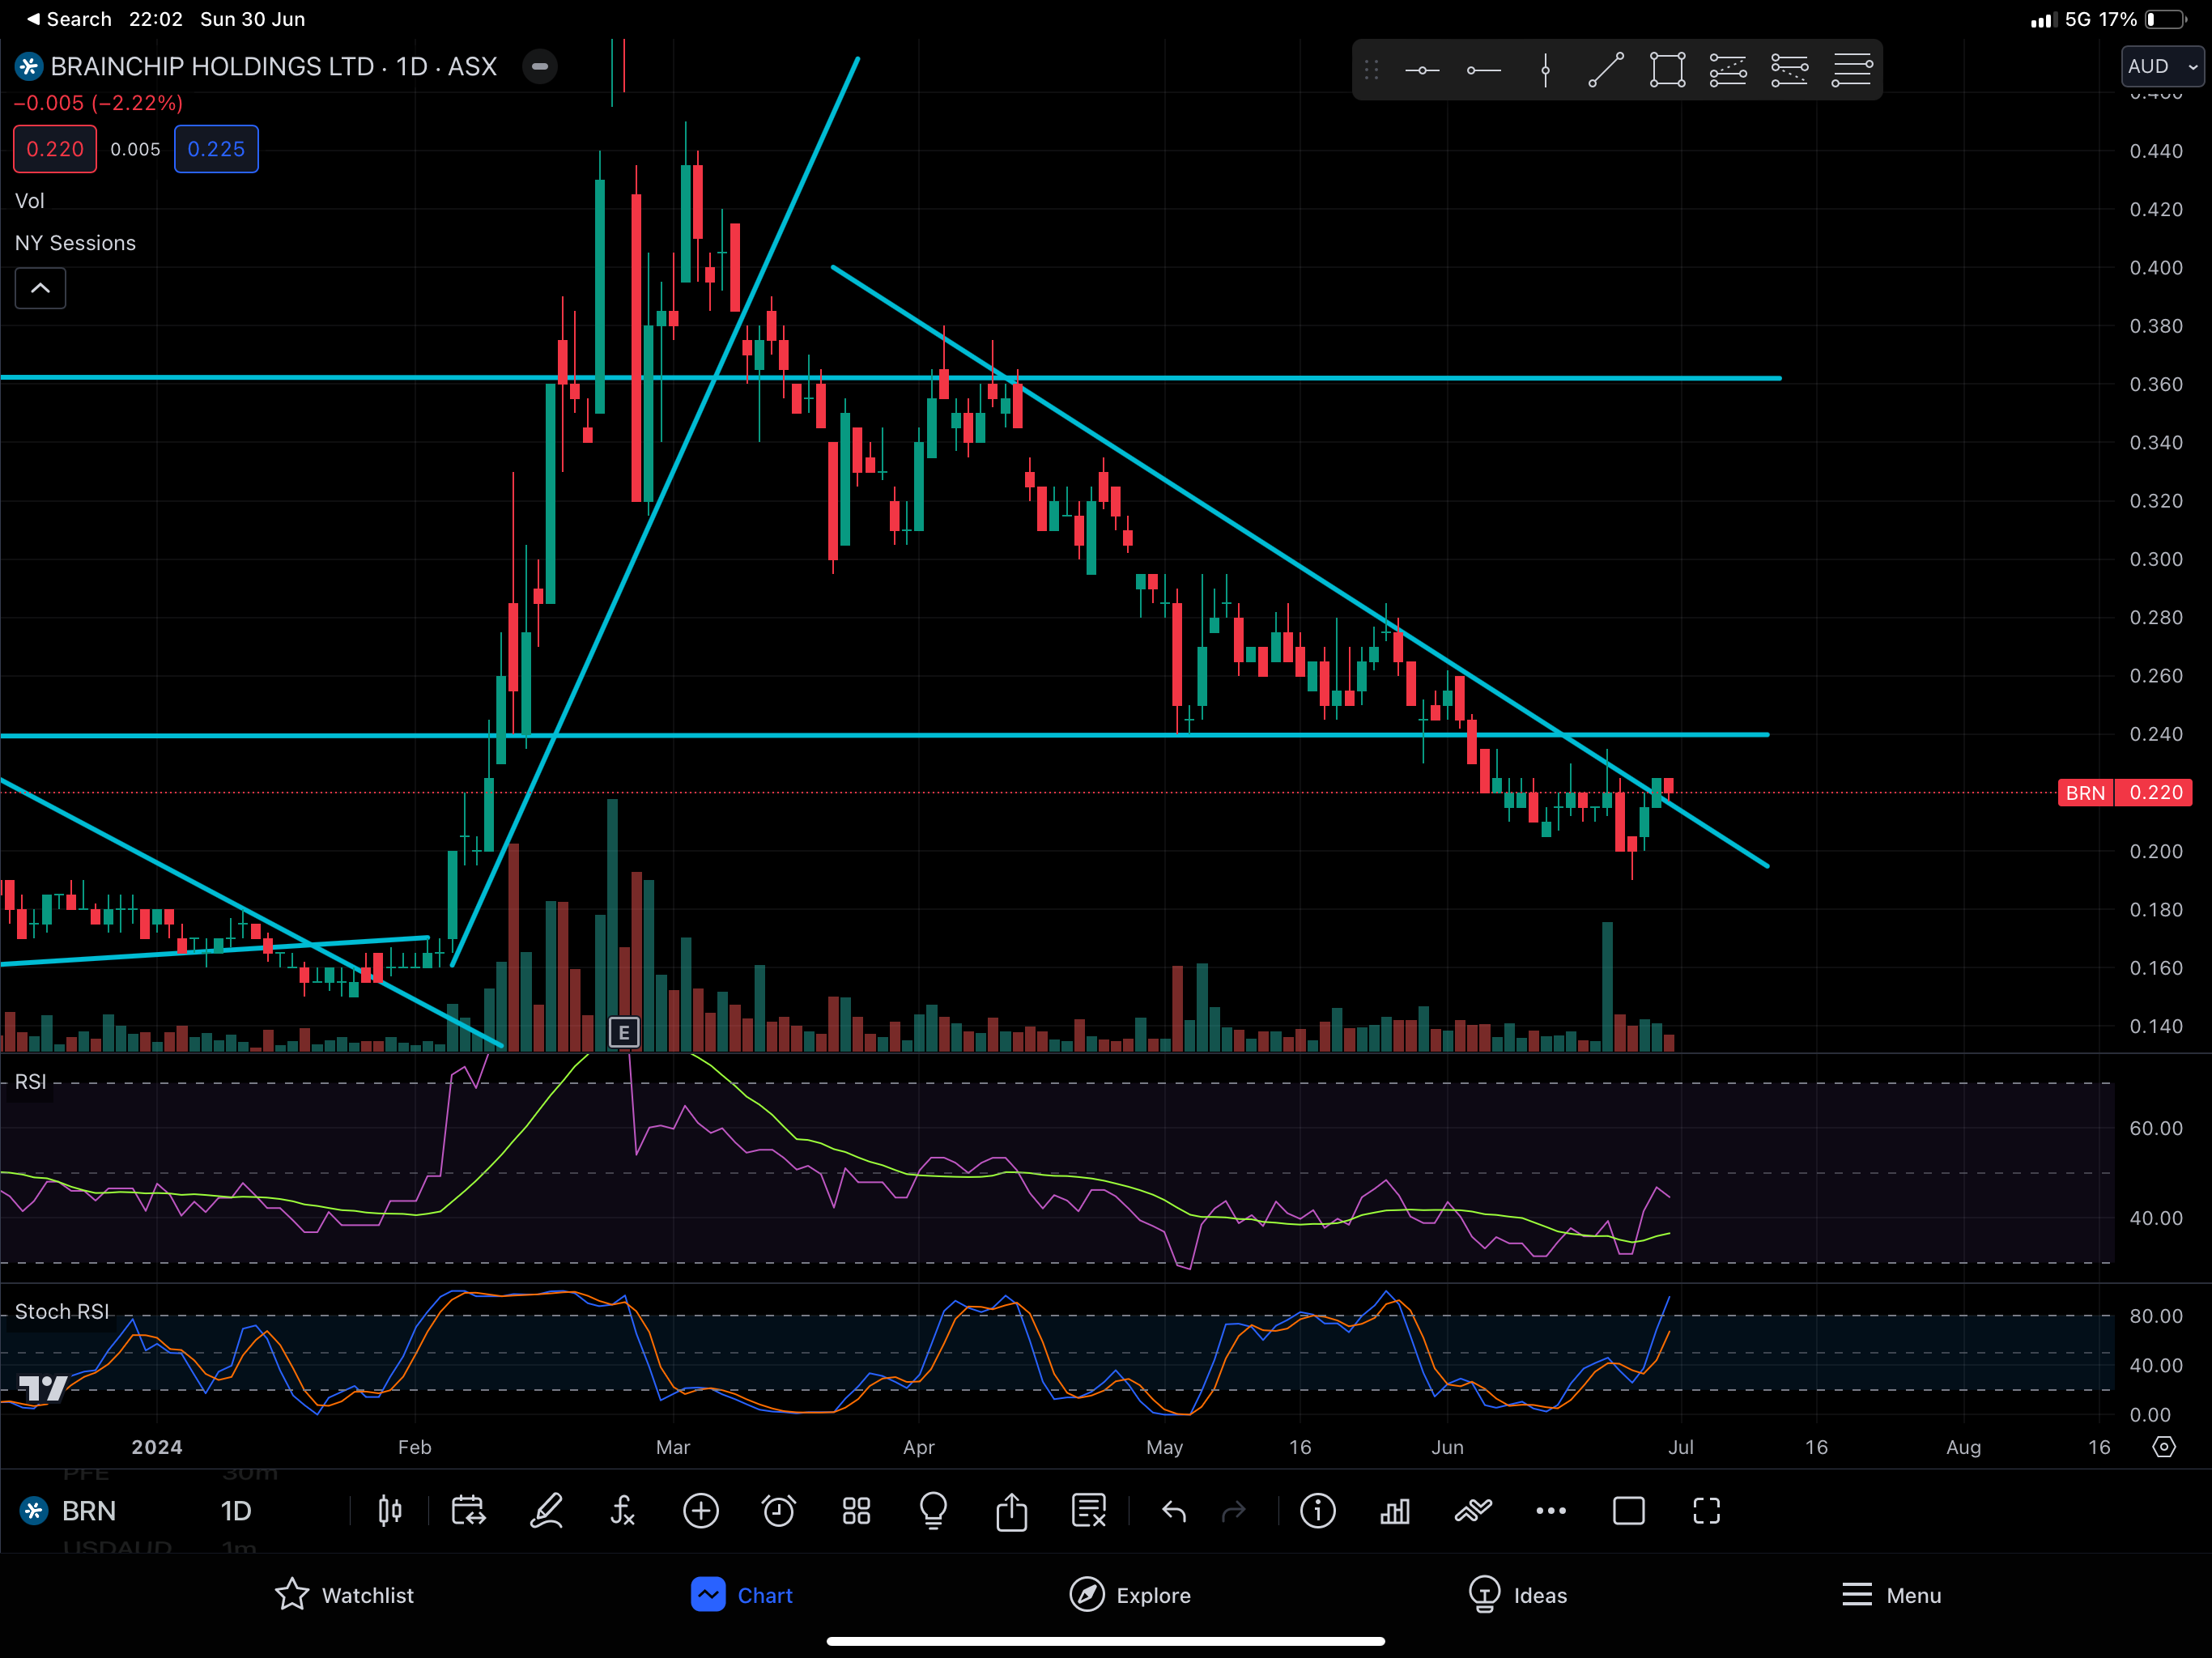Select the NY Sessions indicator label
This screenshot has height=1658, width=2212.
pos(75,243)
